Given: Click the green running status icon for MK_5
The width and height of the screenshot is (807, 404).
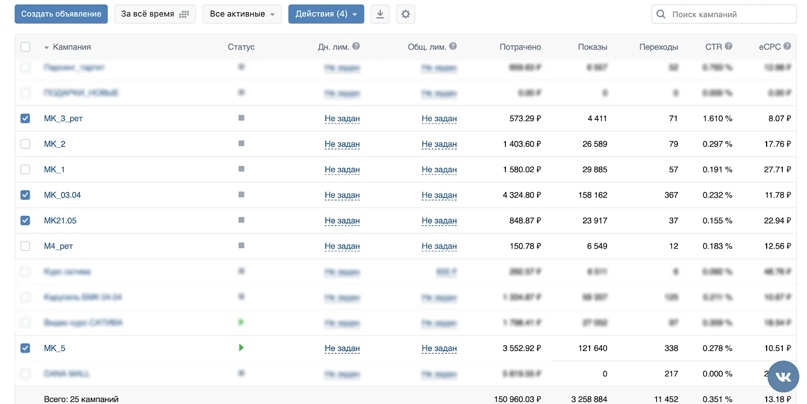Looking at the screenshot, I should [x=241, y=348].
